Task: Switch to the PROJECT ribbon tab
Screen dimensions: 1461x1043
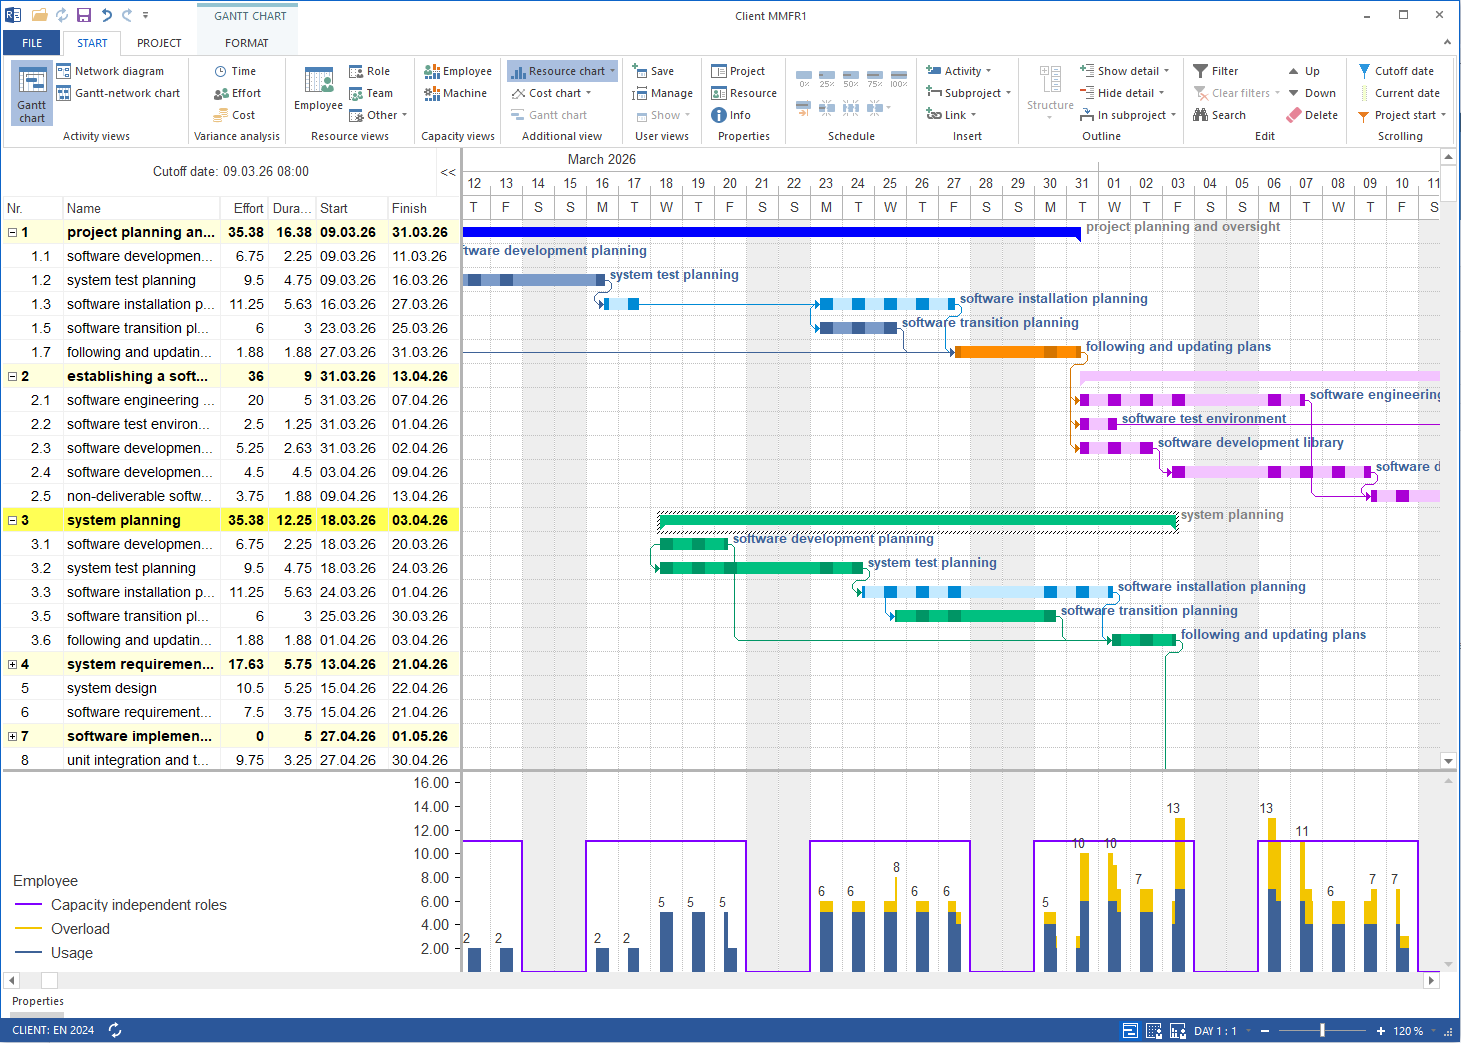Action: pyautogui.click(x=159, y=43)
